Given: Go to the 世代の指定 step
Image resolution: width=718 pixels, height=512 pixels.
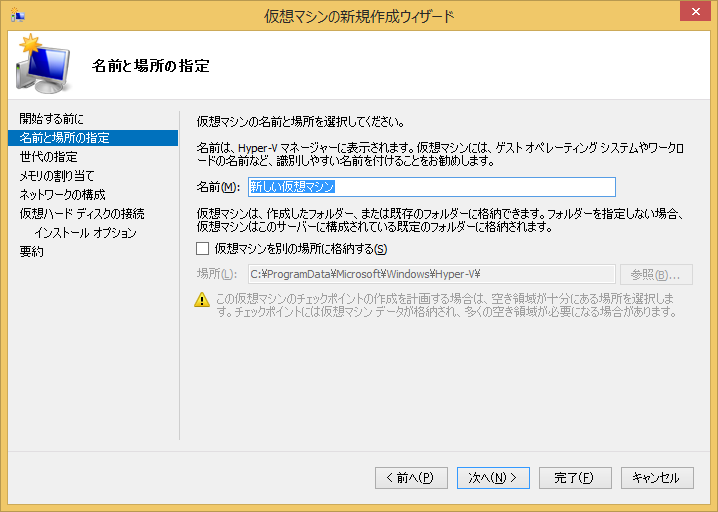Looking at the screenshot, I should point(48,156).
